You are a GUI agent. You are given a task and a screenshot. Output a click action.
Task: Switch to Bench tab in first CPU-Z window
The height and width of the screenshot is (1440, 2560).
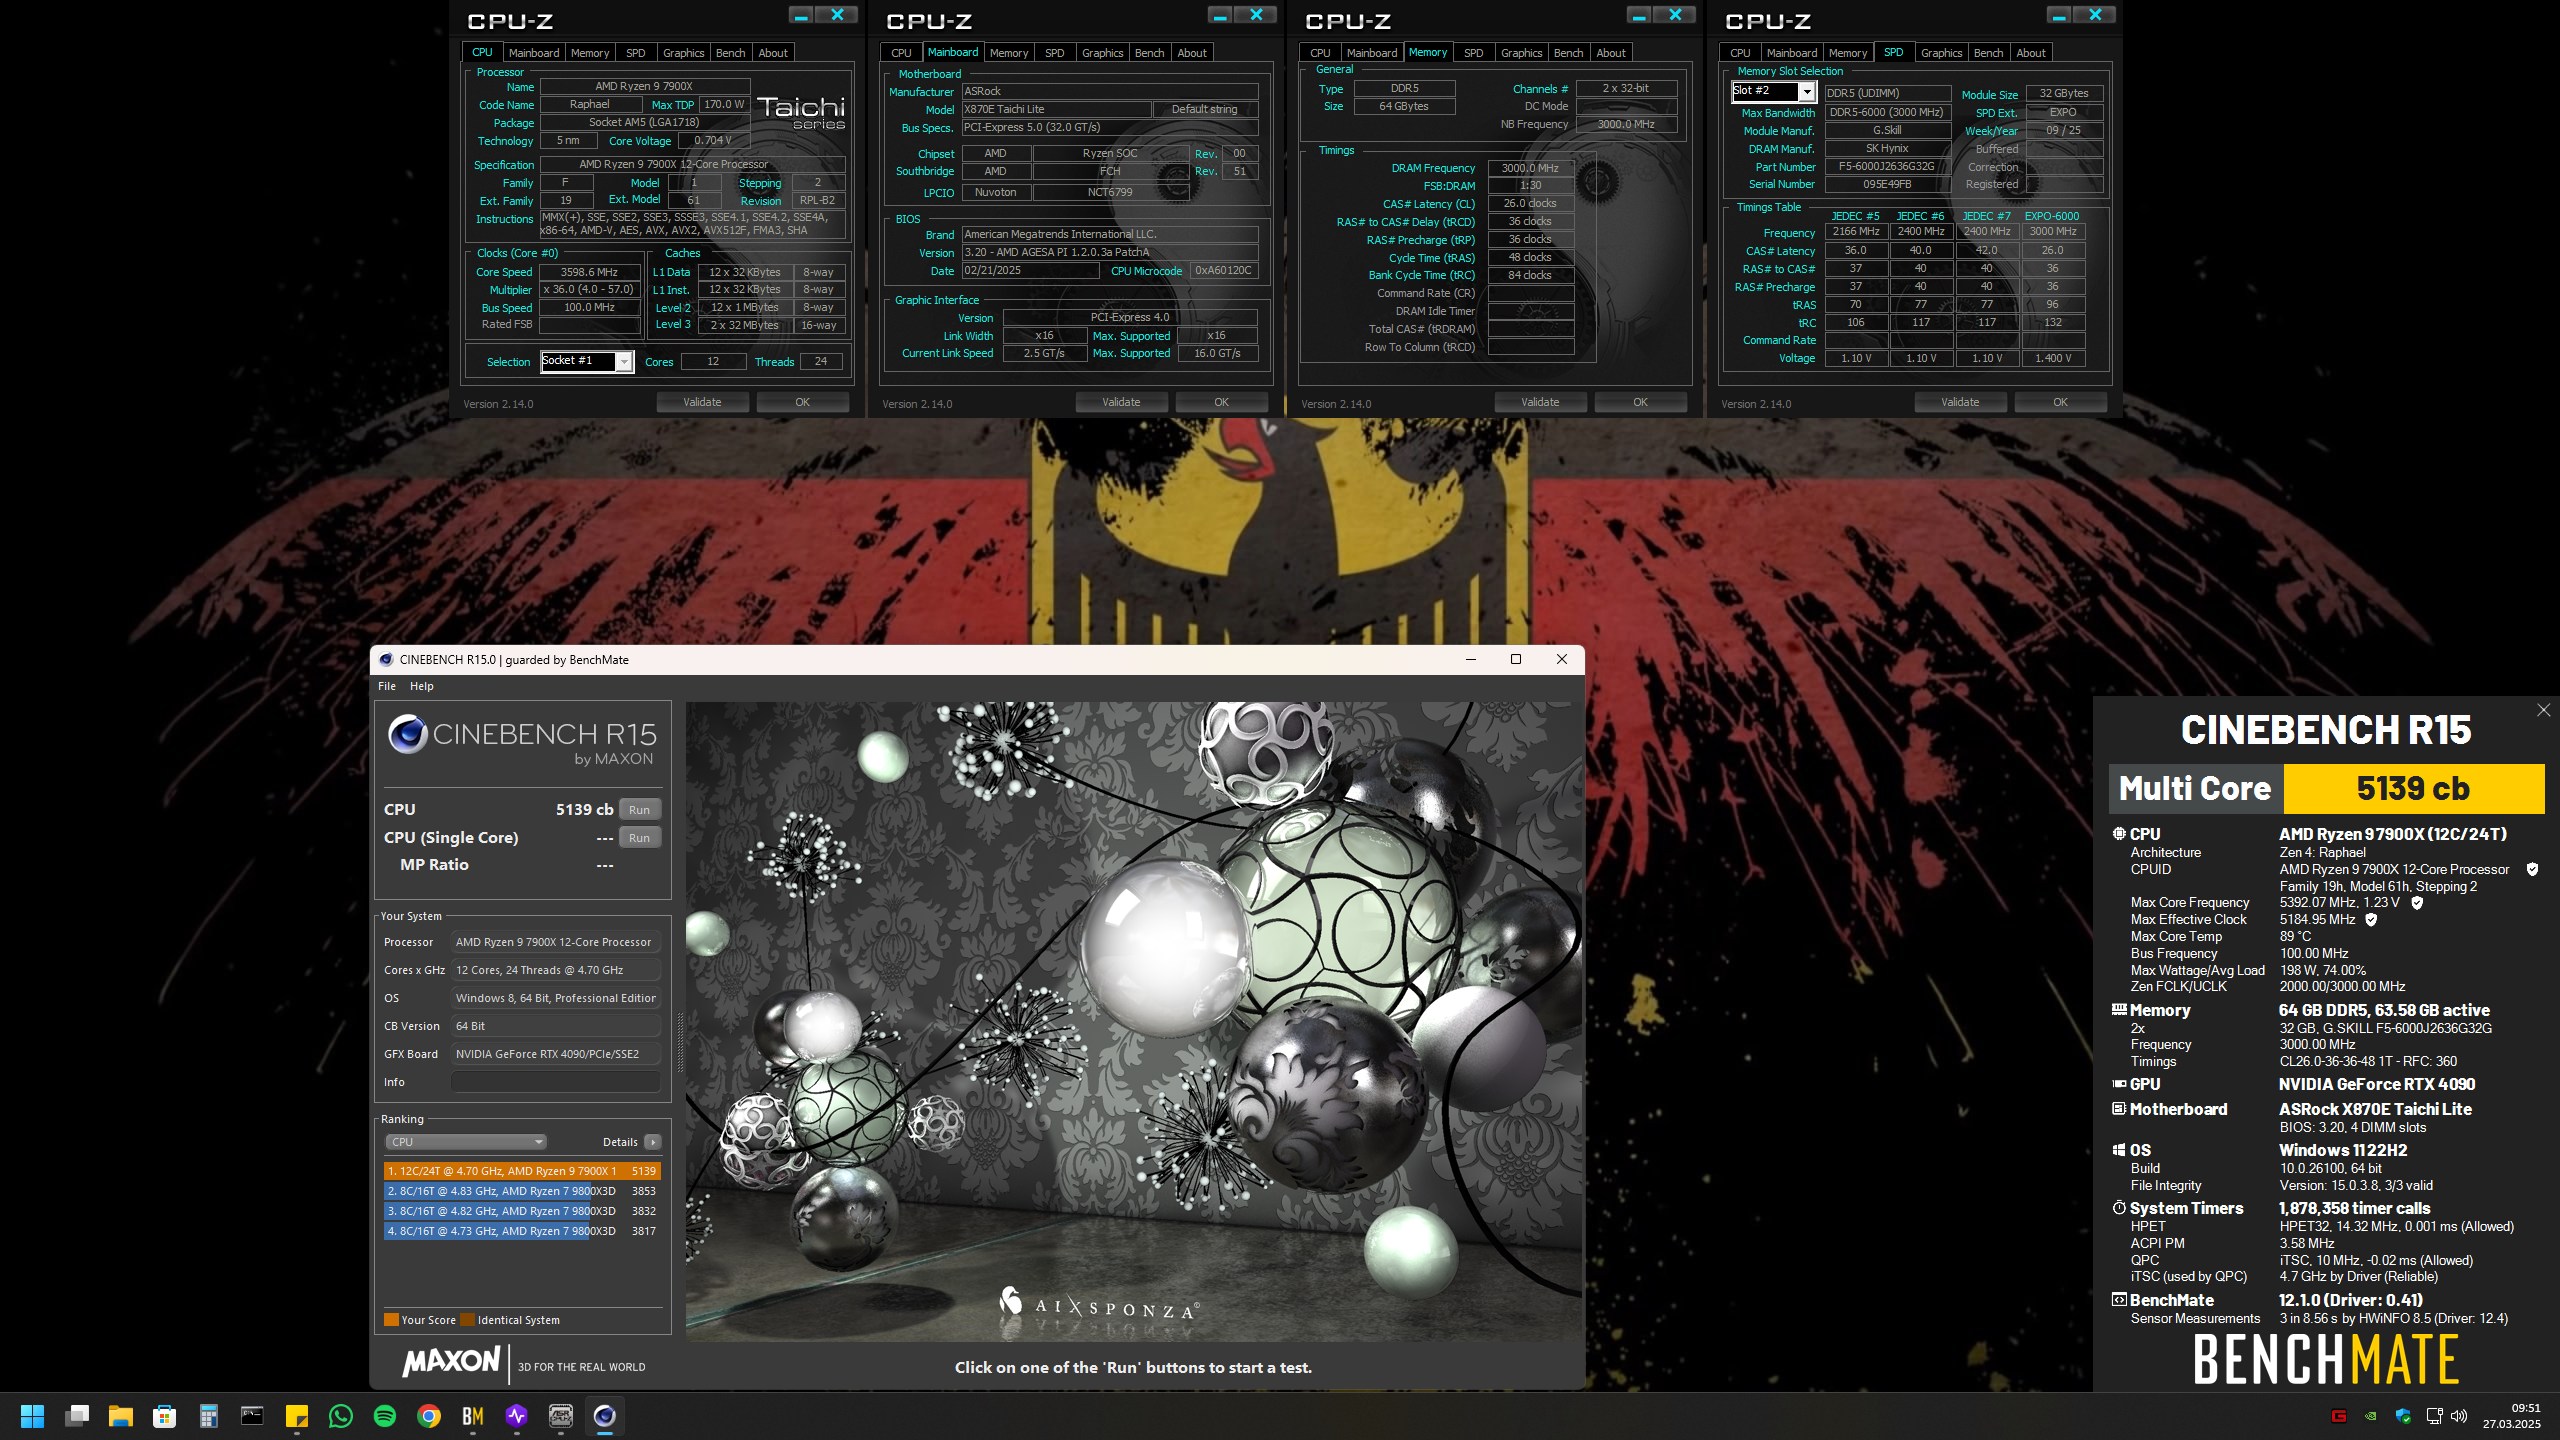coord(731,53)
